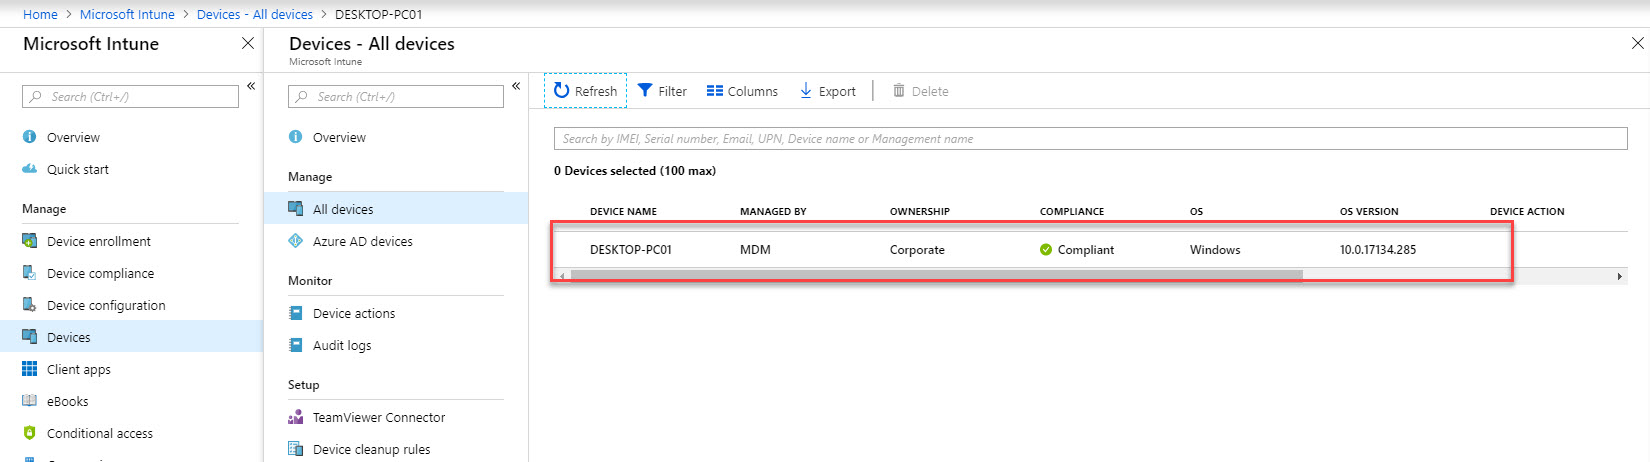Focus the Devices blade search box
1650x462 pixels.
[396, 96]
